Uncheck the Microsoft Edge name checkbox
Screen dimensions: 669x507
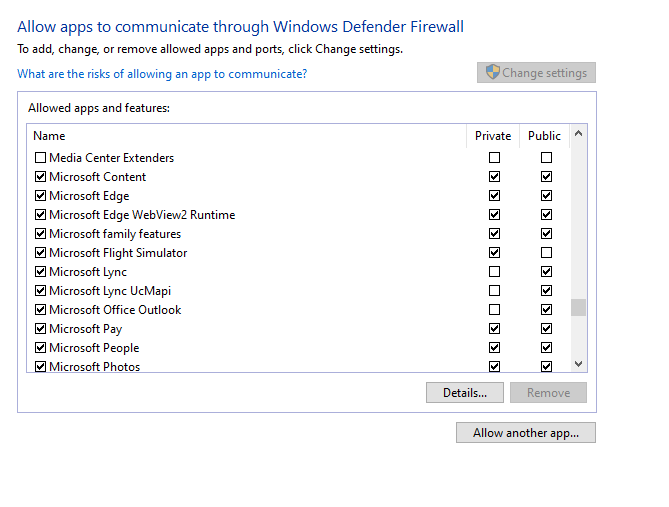pos(41,196)
